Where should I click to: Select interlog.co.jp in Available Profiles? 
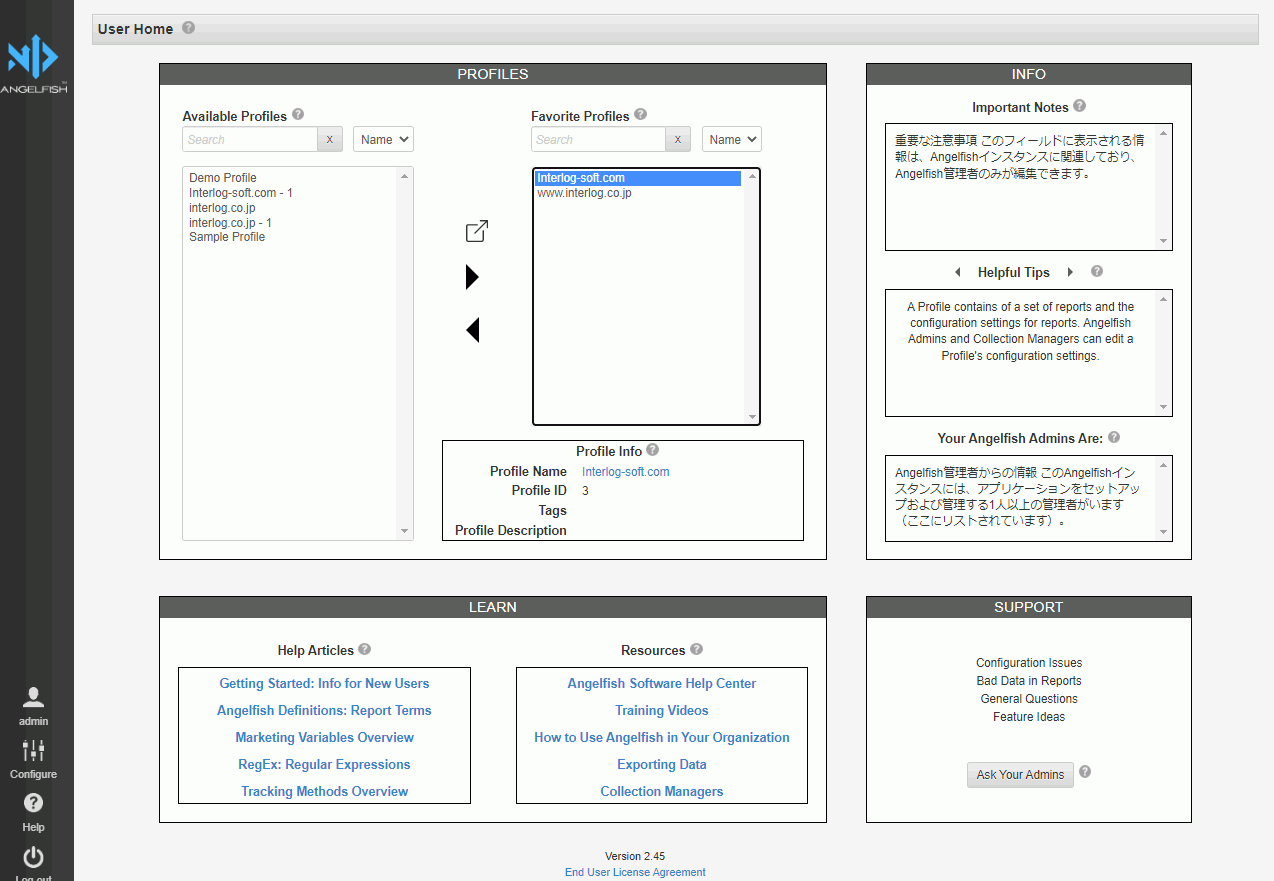coord(222,208)
